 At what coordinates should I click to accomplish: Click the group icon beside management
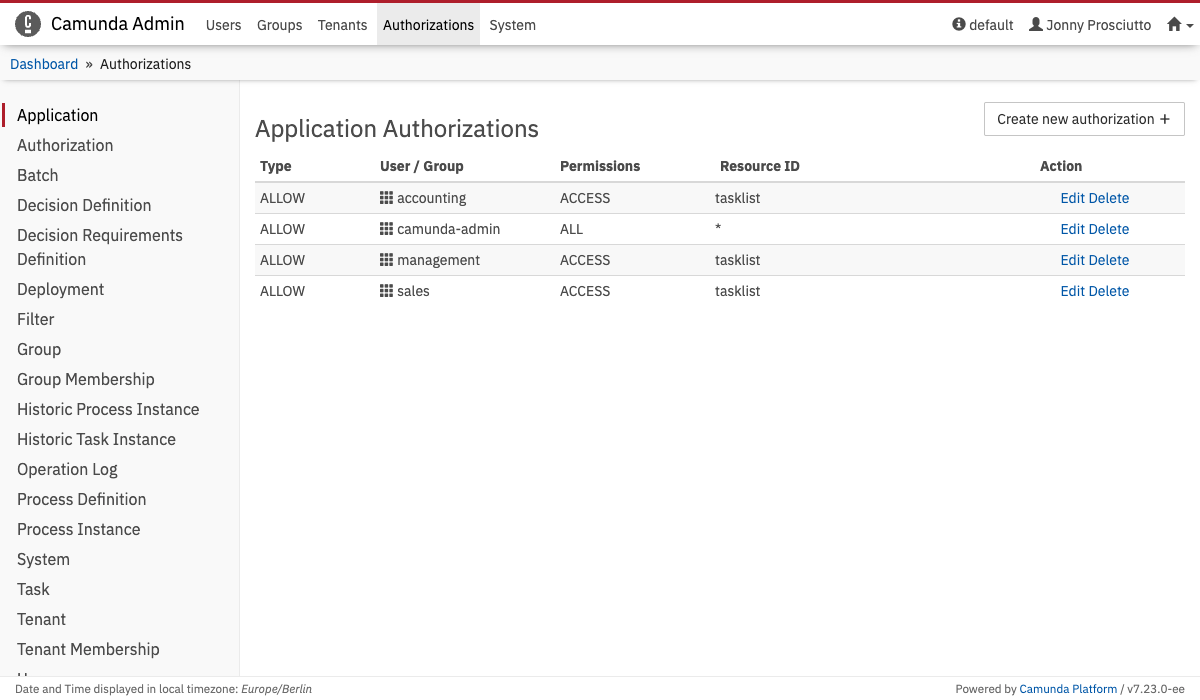386,260
